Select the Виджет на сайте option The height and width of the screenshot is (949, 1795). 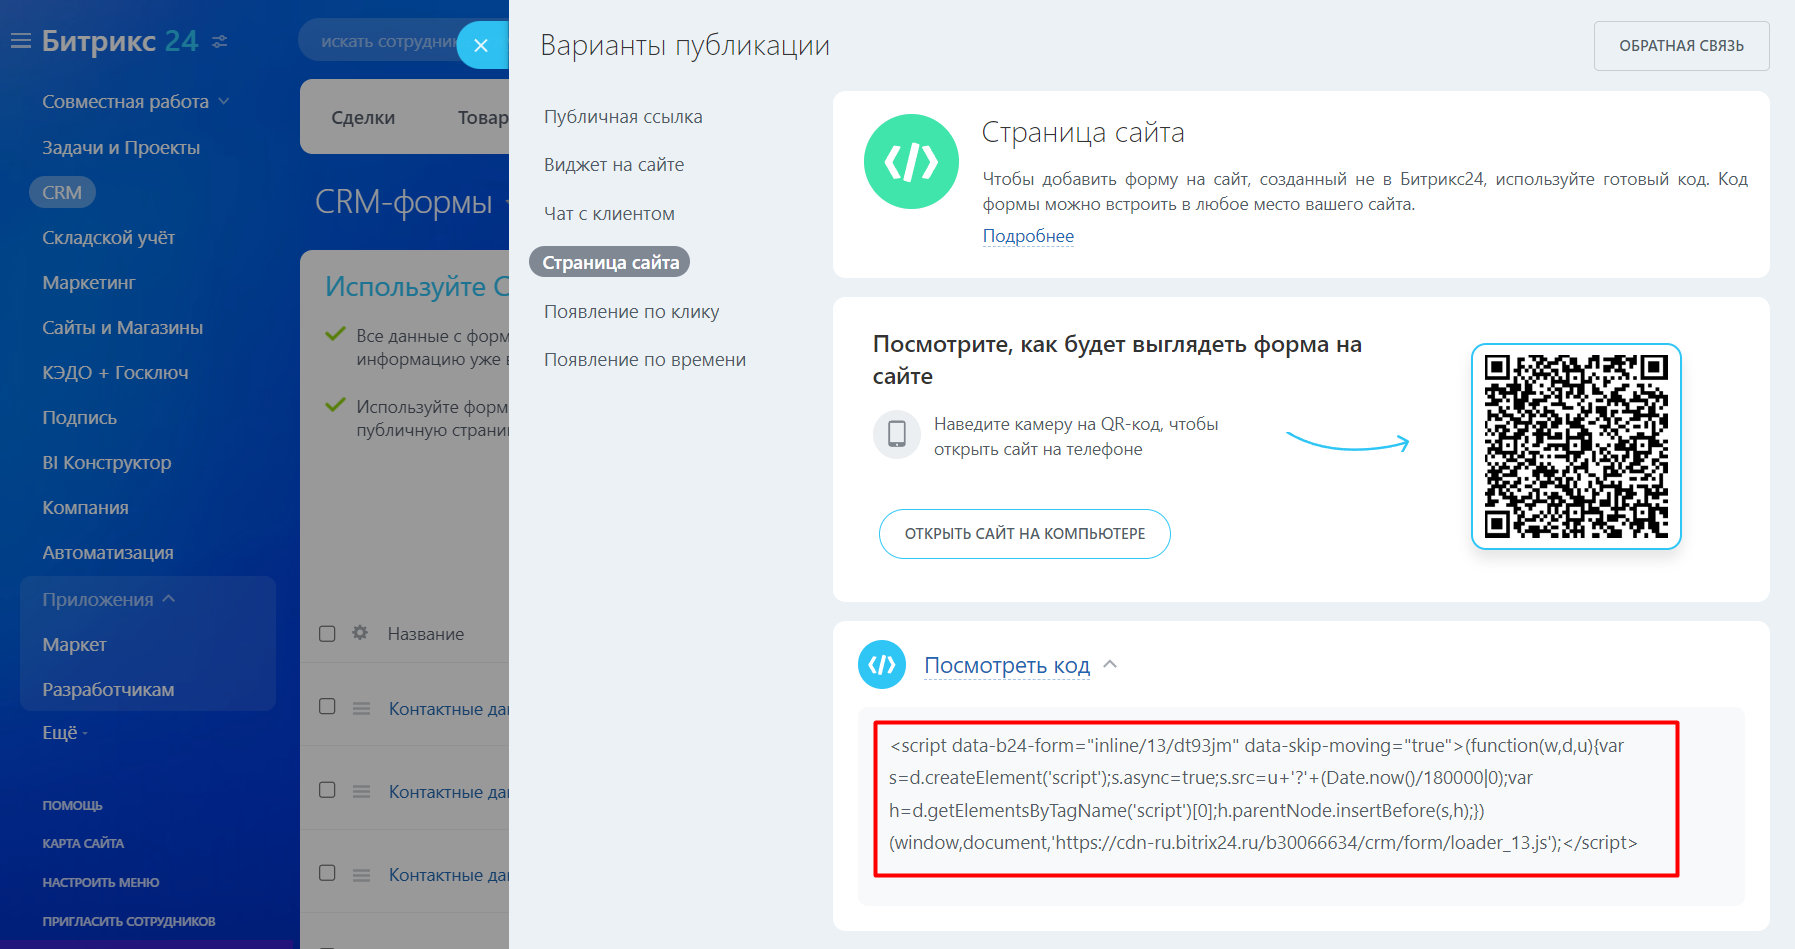(x=613, y=165)
